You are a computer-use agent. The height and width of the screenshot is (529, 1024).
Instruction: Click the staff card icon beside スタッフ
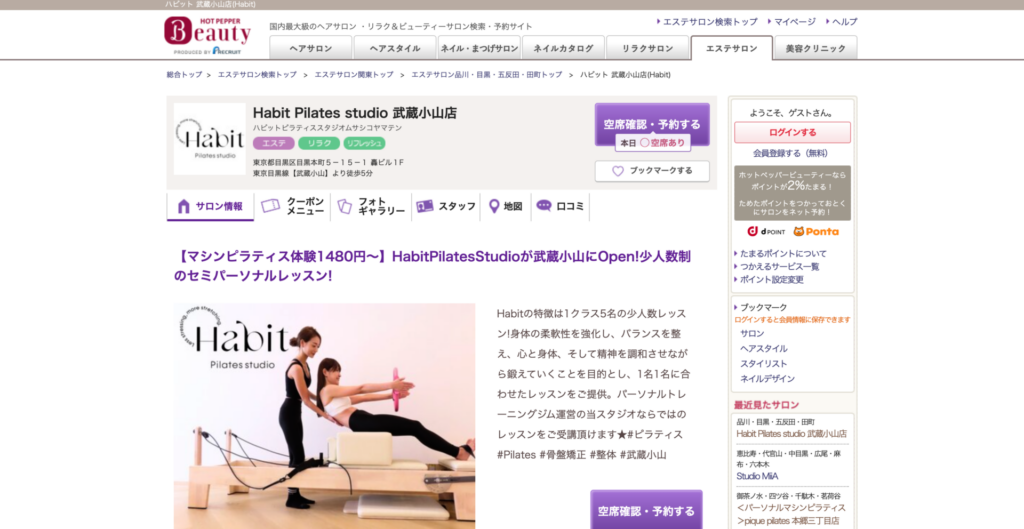425,206
